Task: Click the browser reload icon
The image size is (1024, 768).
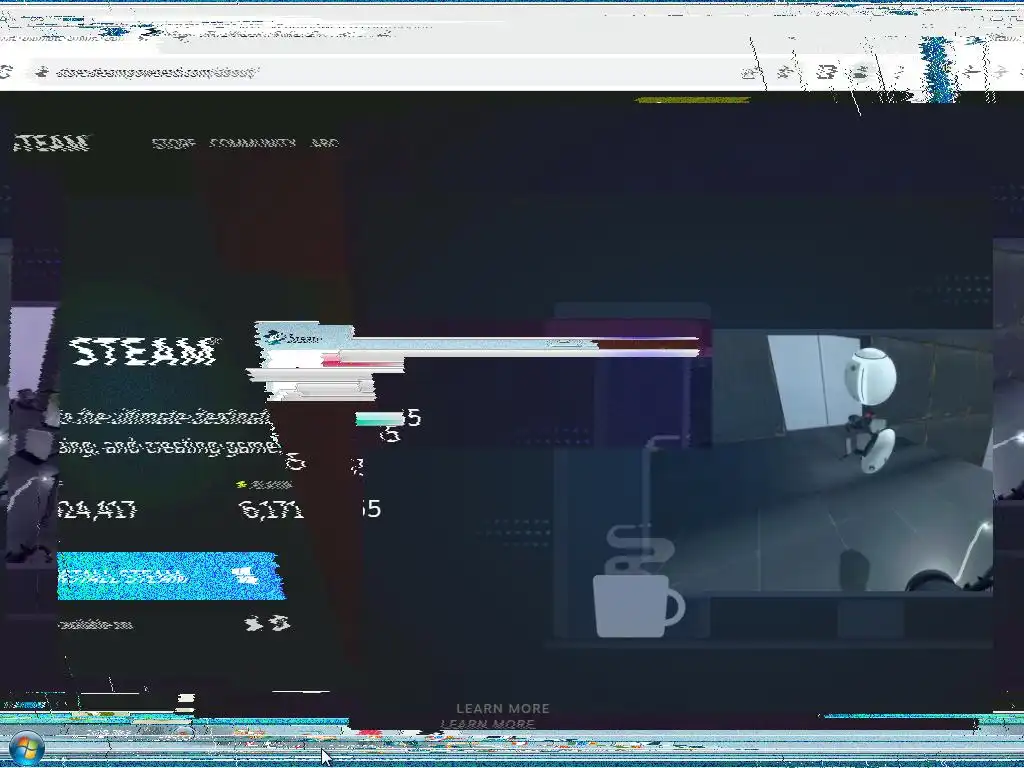Action: pos(5,72)
